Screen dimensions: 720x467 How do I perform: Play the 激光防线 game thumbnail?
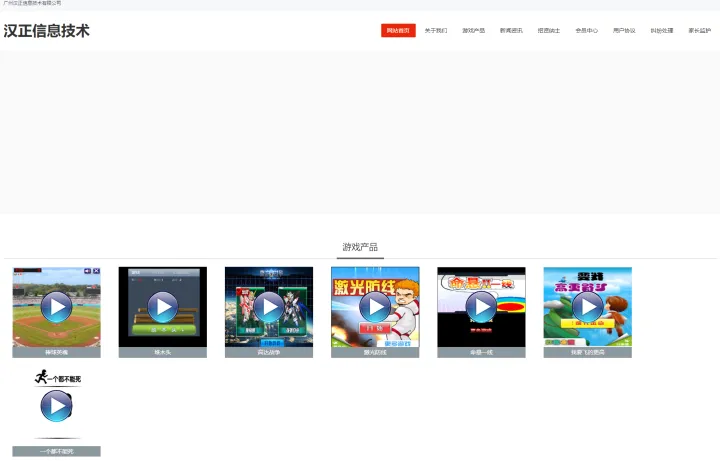tap(375, 307)
